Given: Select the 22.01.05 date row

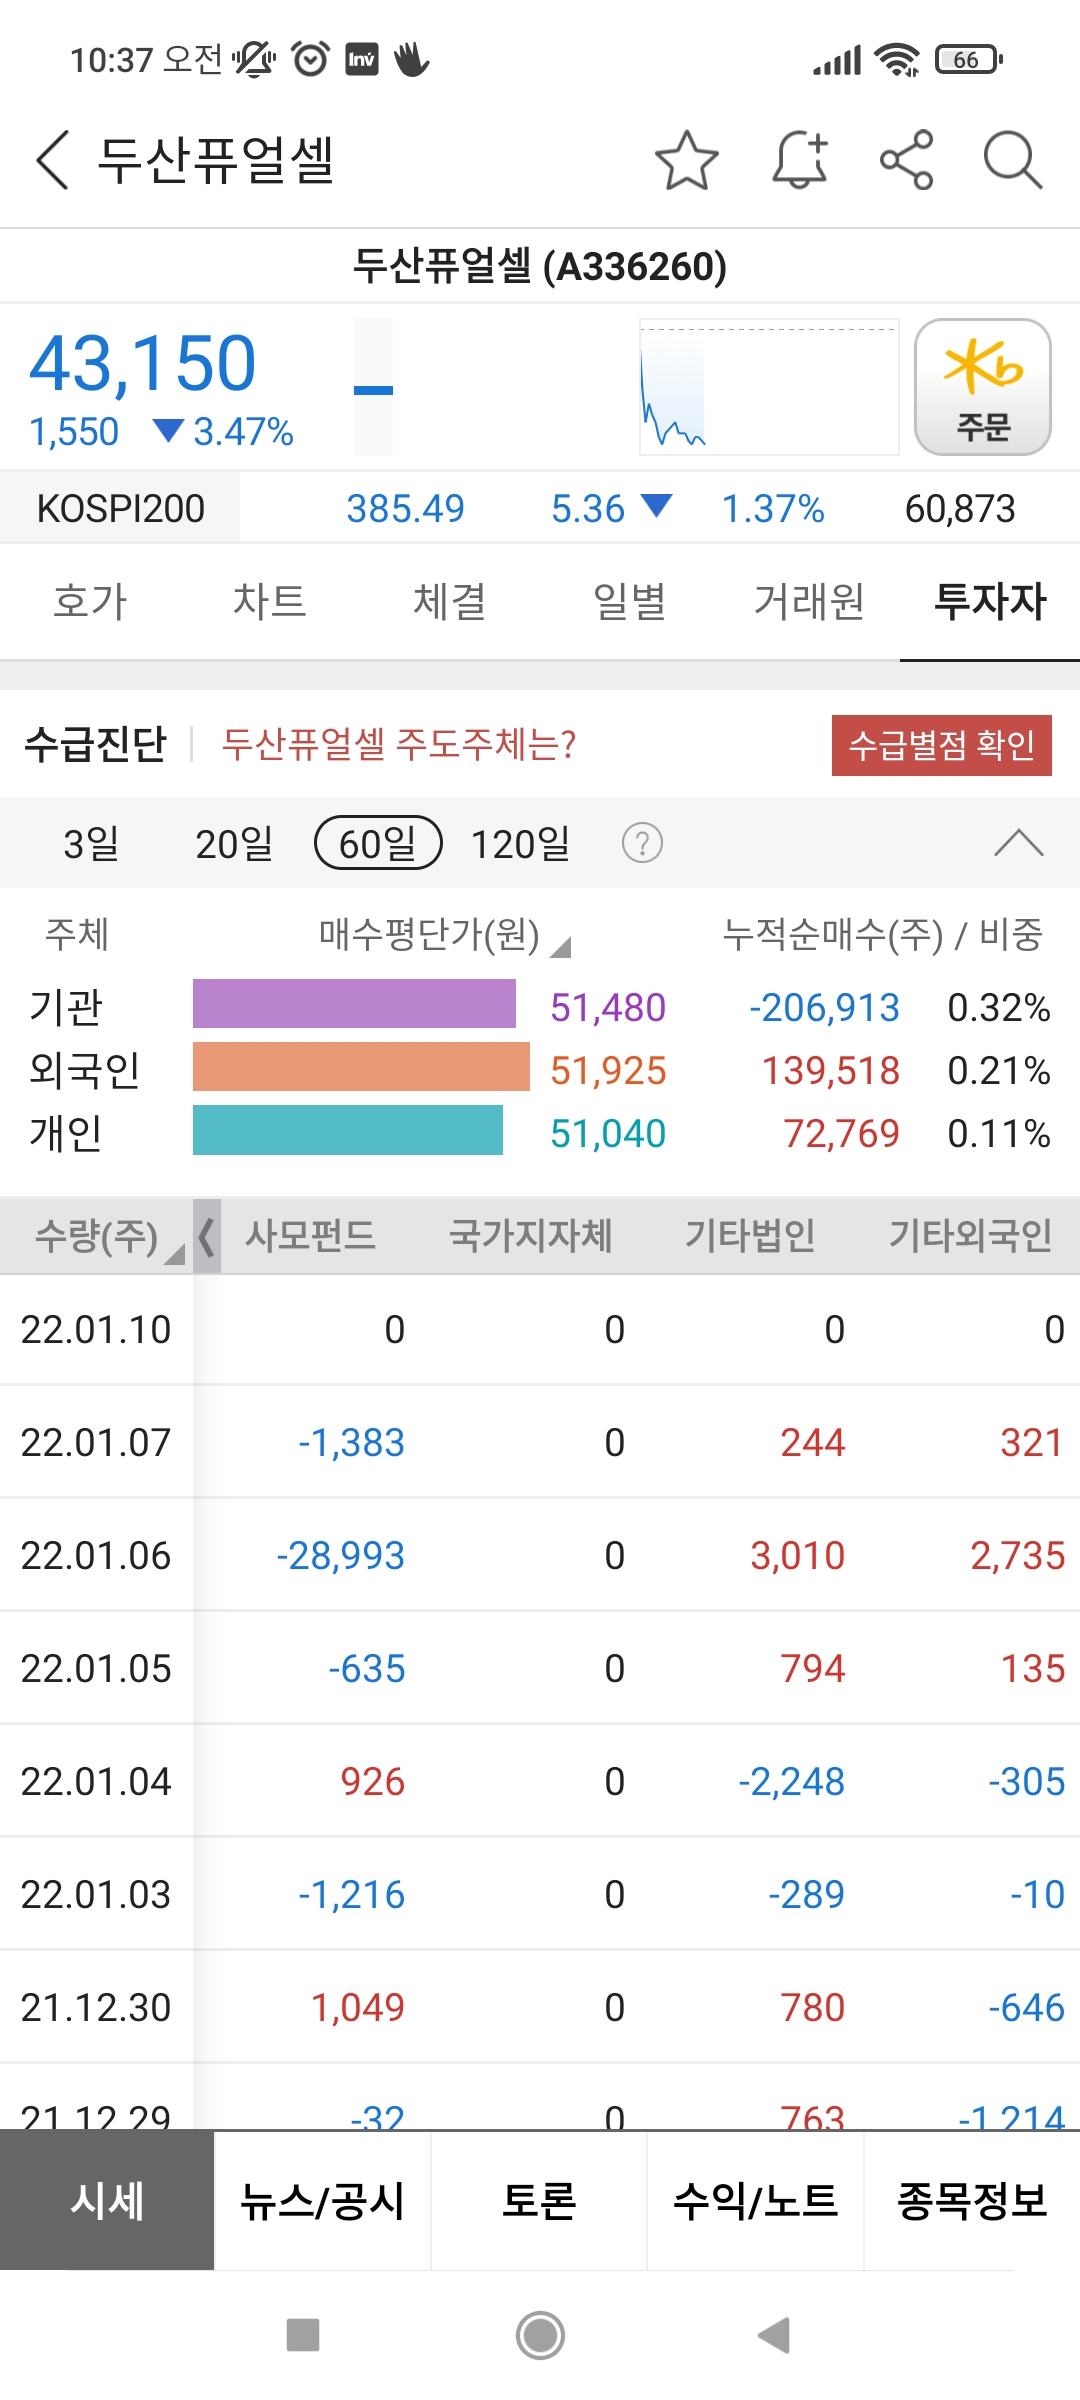Looking at the screenshot, I should (540, 1668).
